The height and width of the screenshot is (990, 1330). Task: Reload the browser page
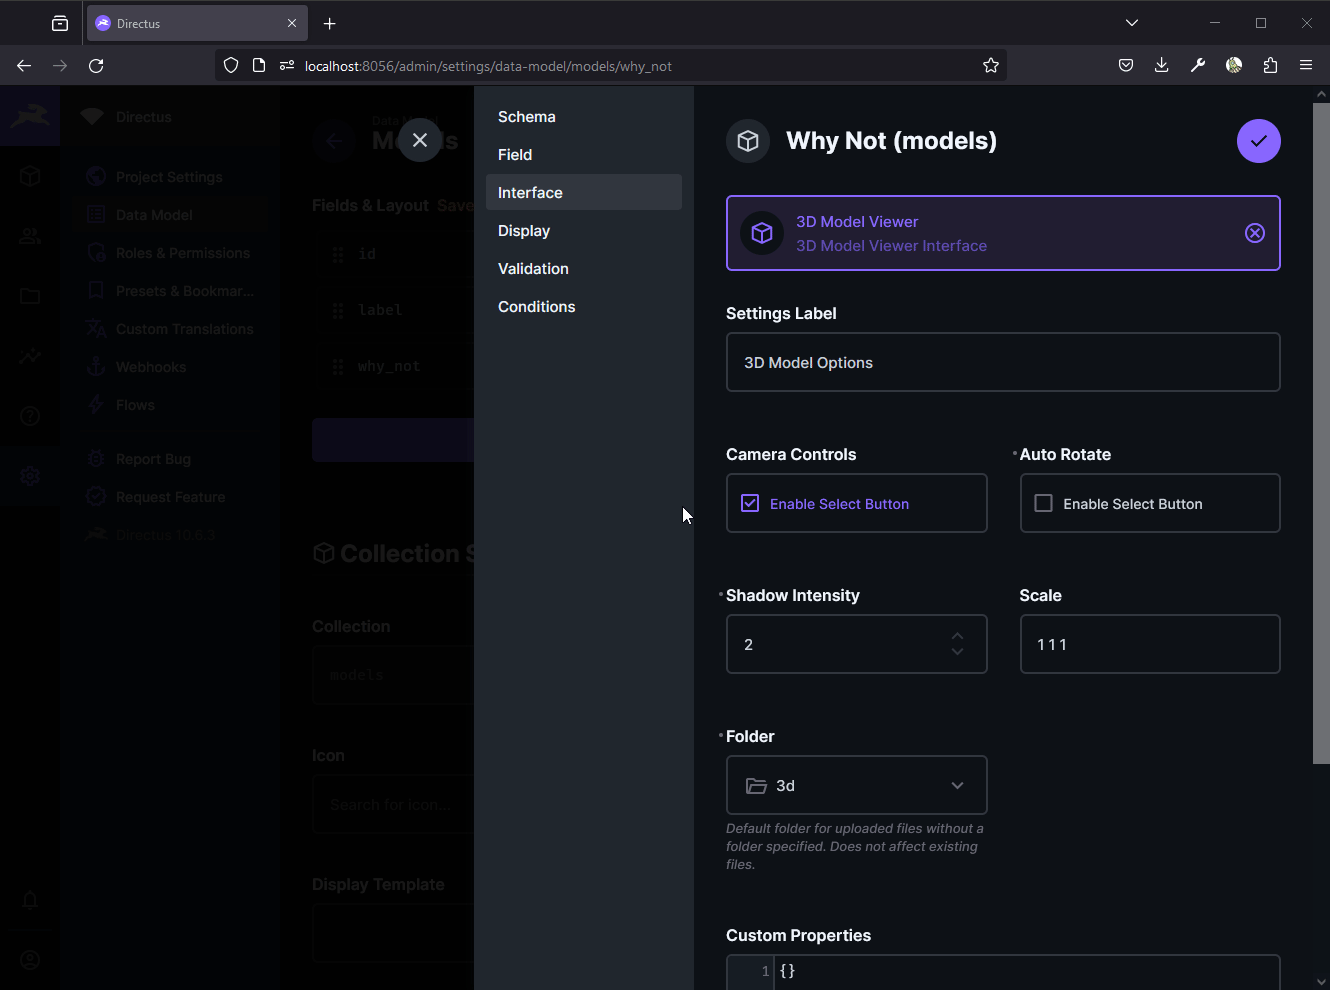pos(96,66)
